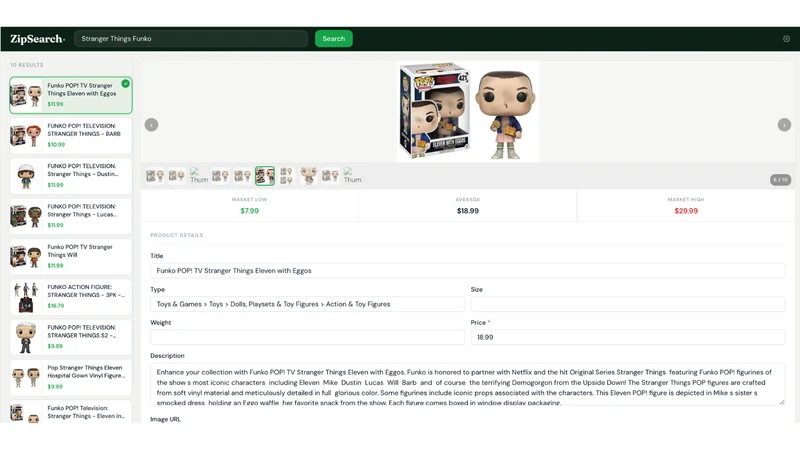Click the PRODUCT DETAILS heading
The width and height of the screenshot is (800, 450).
tap(177, 235)
